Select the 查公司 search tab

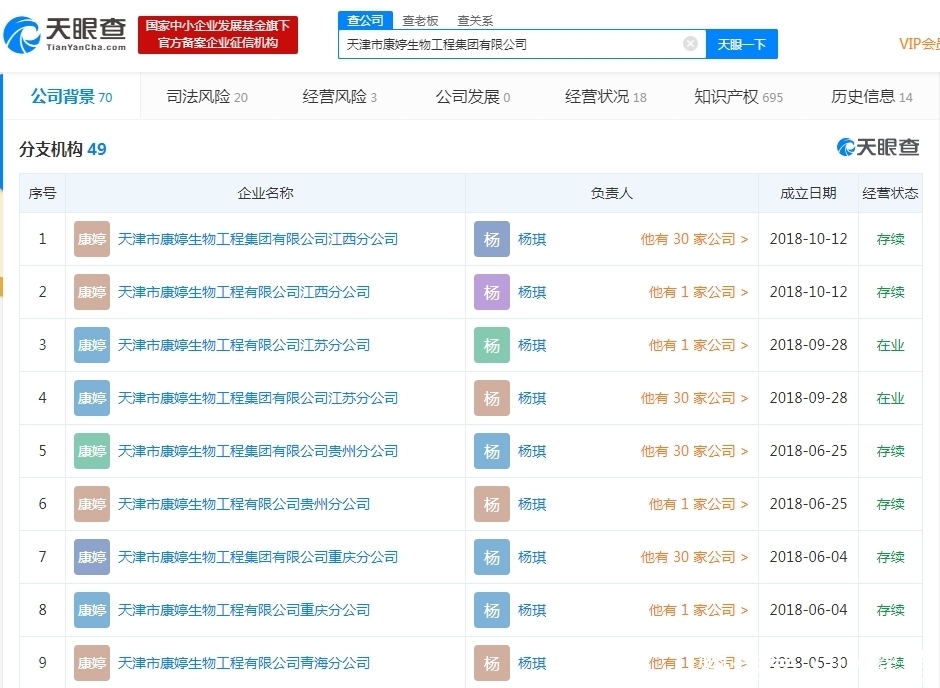[x=365, y=20]
